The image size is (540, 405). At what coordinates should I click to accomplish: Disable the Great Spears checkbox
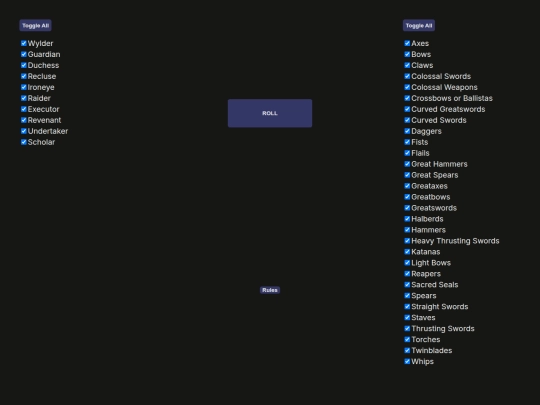pyautogui.click(x=407, y=175)
